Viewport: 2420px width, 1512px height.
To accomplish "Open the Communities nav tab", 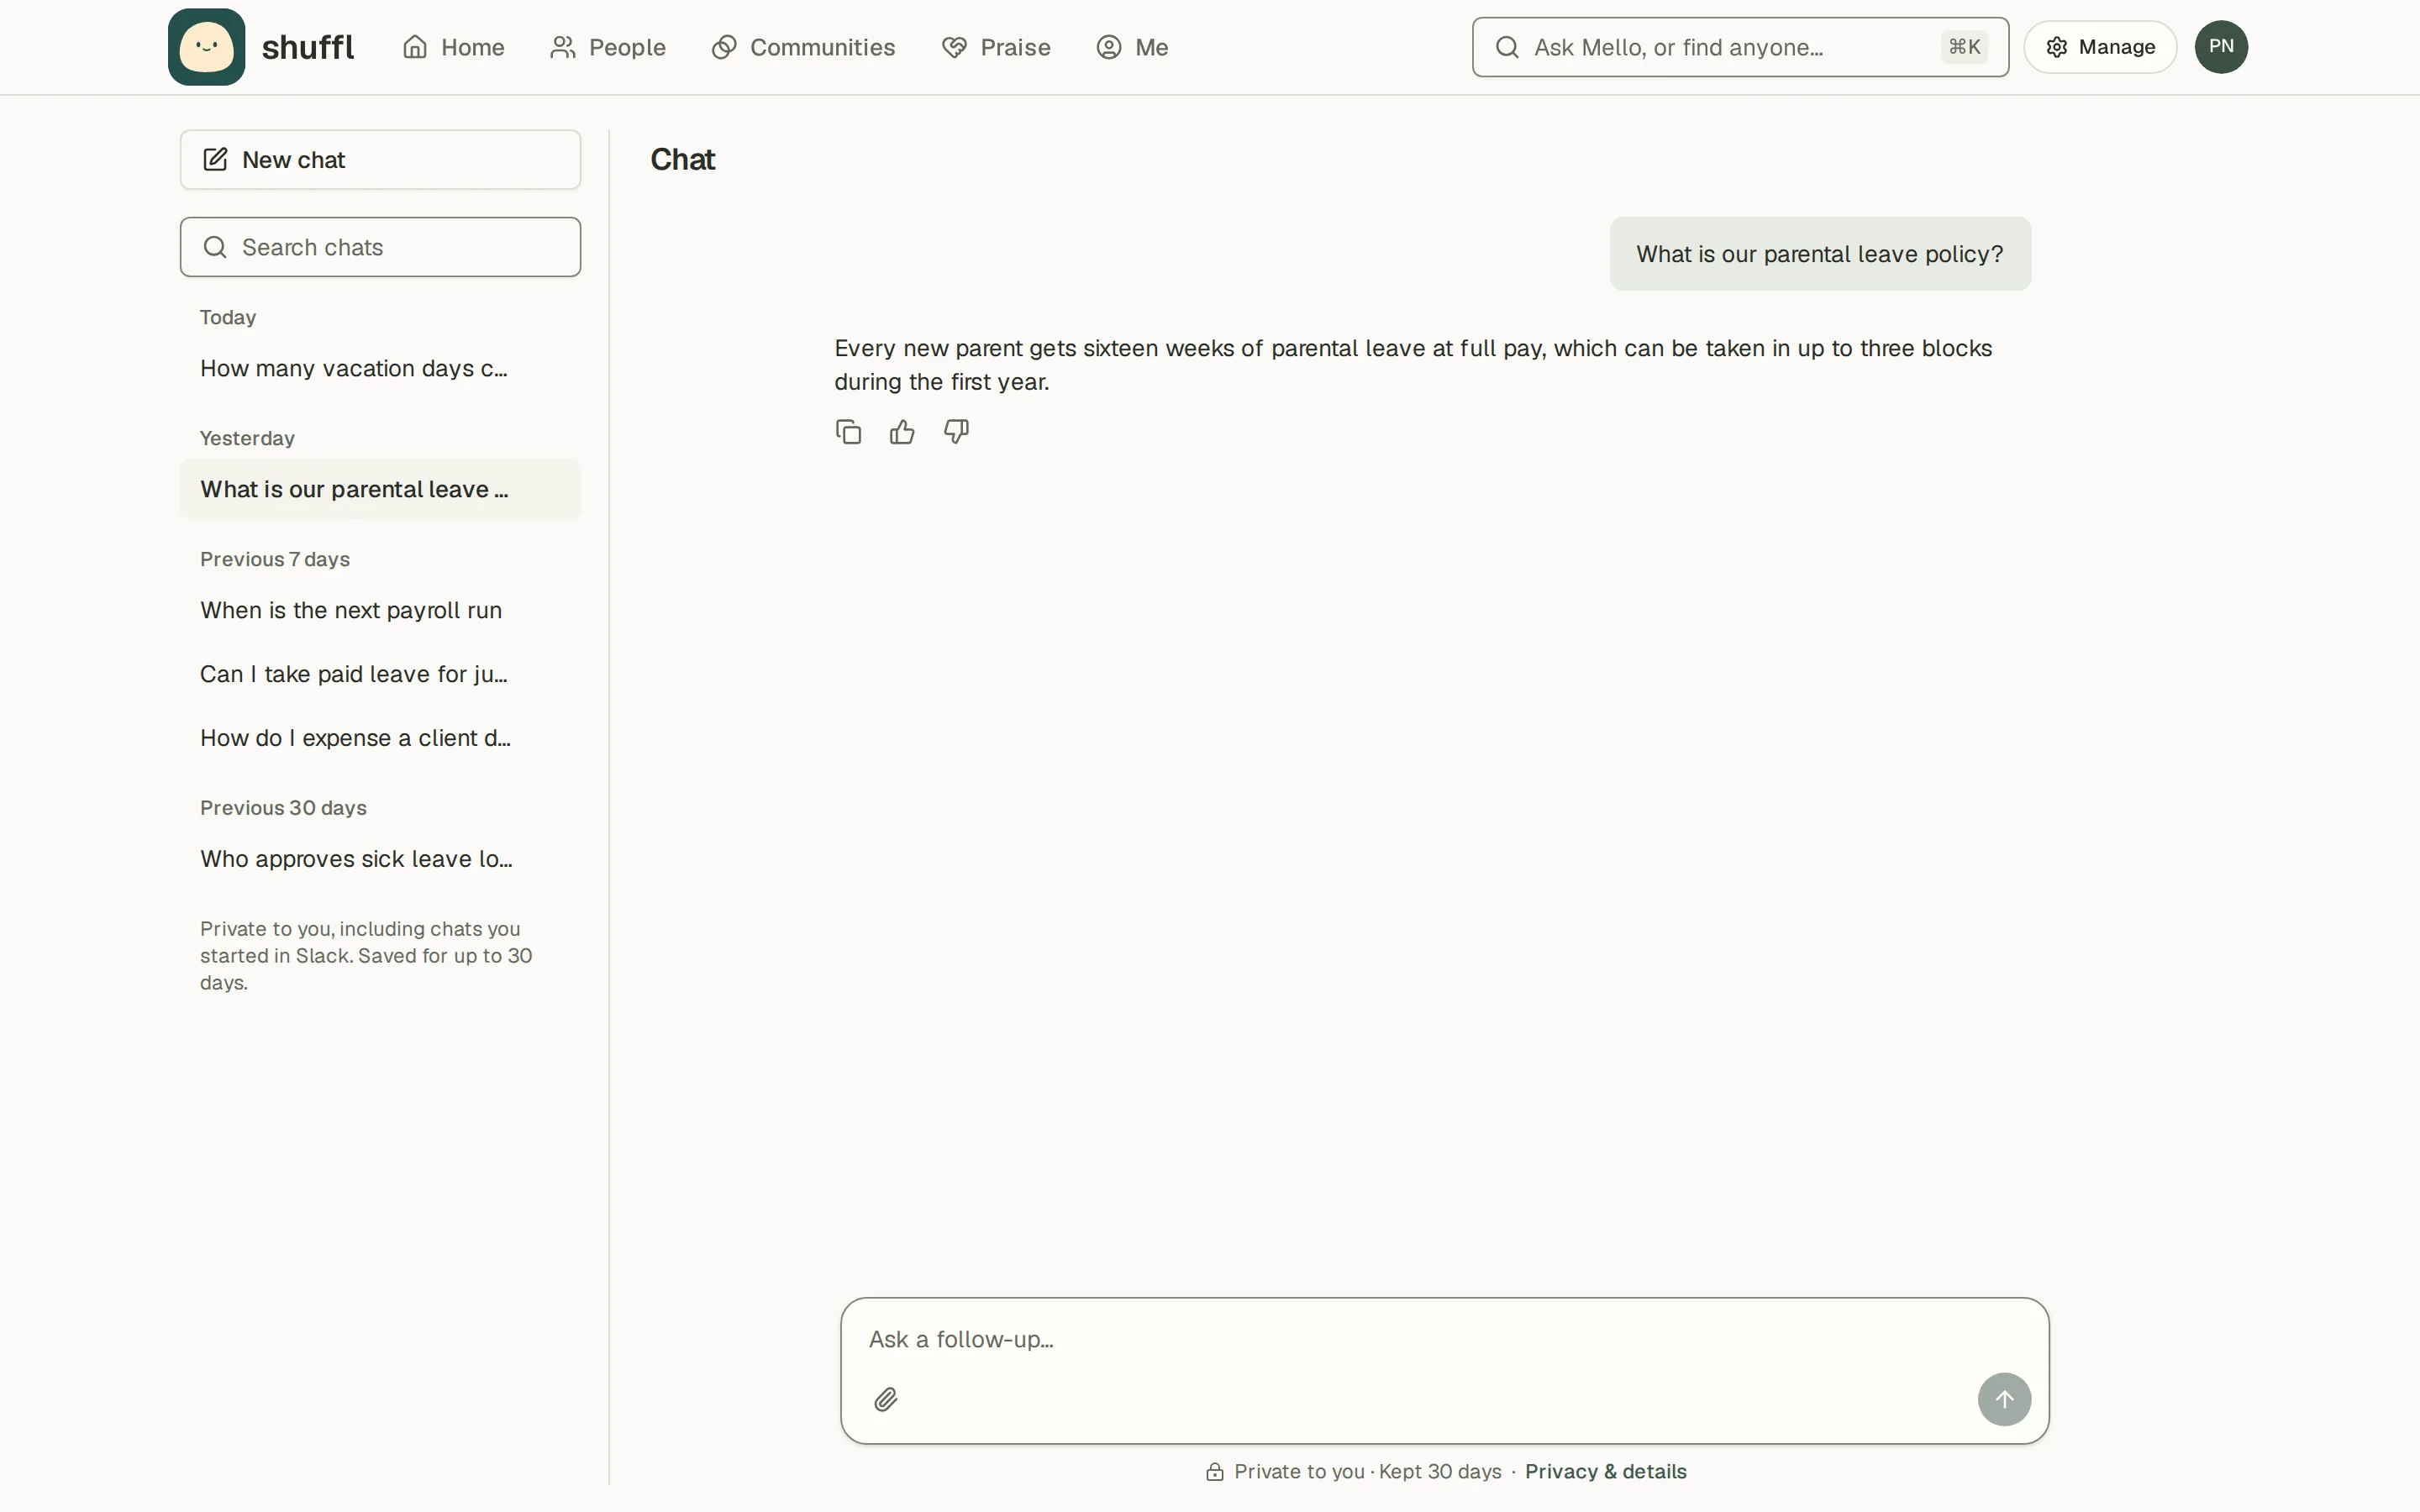I will pyautogui.click(x=803, y=47).
